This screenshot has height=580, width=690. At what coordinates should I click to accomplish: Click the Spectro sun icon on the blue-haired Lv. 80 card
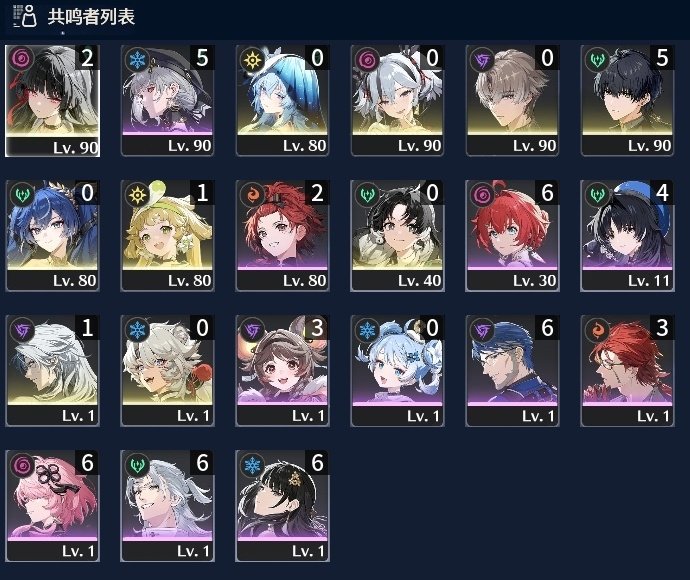pos(252,59)
